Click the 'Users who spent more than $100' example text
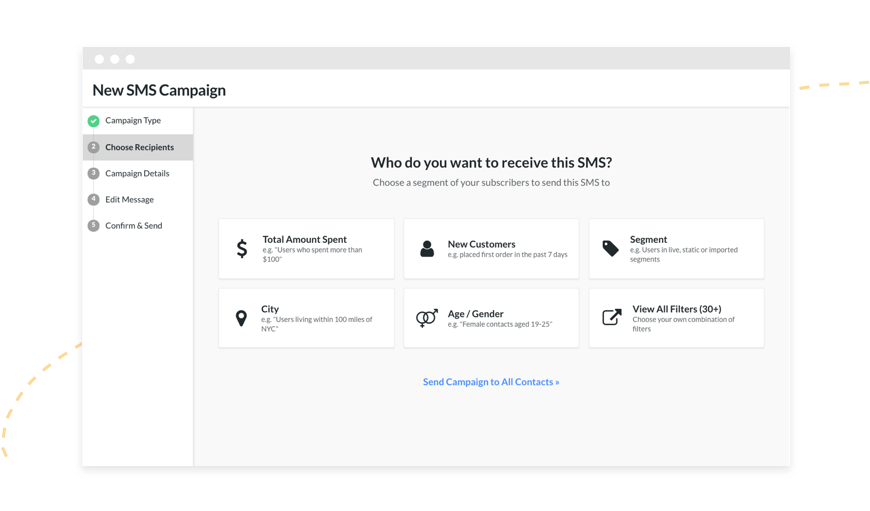870x511 pixels. tap(312, 255)
